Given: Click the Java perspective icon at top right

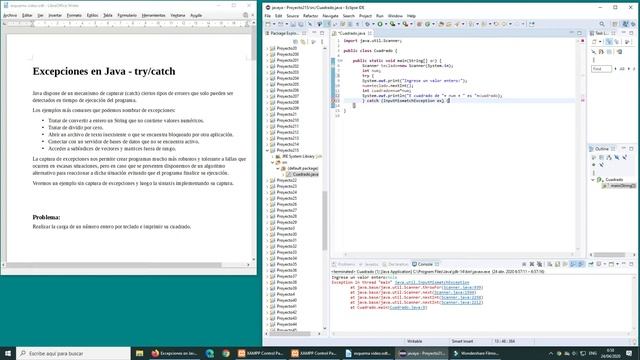Looking at the screenshot, I should click(624, 24).
